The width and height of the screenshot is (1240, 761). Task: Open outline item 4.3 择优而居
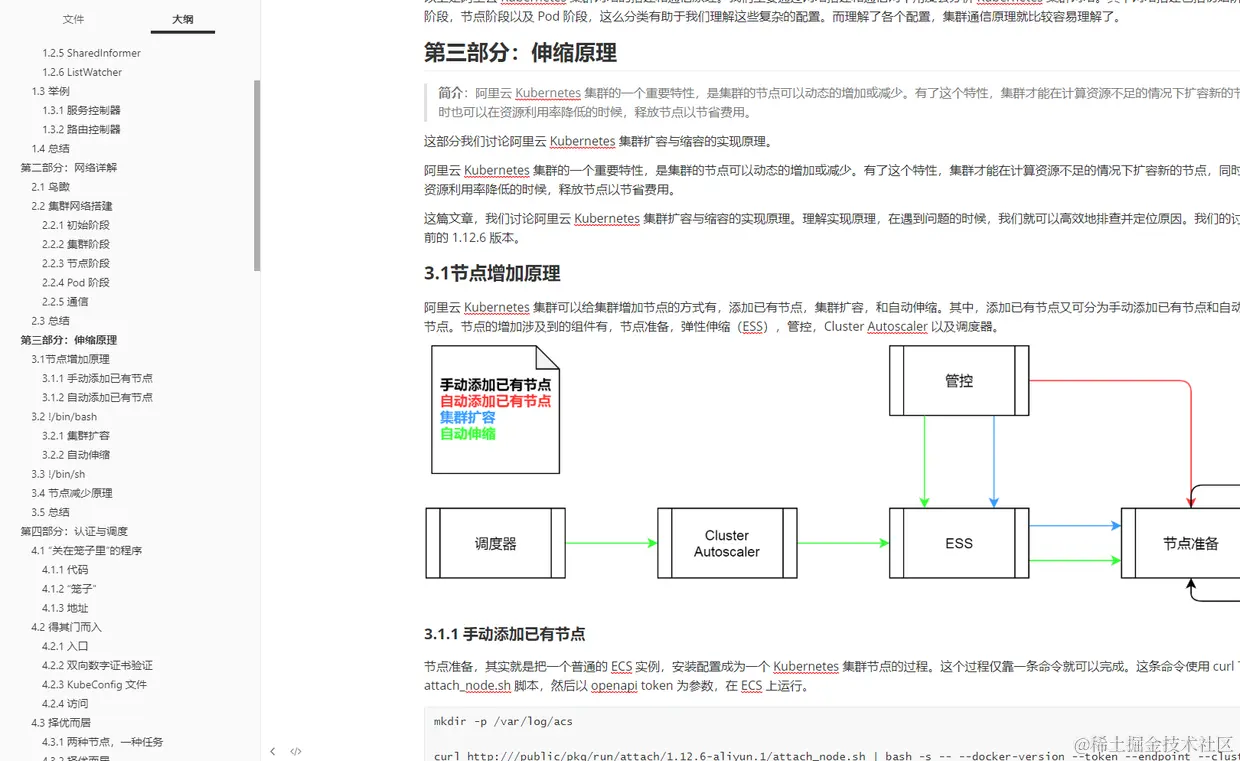(61, 722)
